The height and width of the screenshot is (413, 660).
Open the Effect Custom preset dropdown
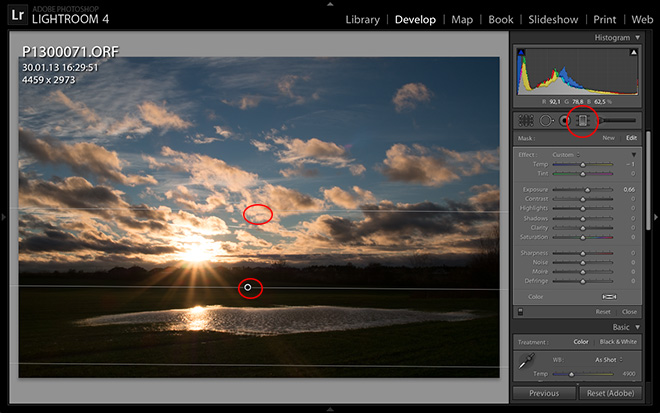point(566,155)
